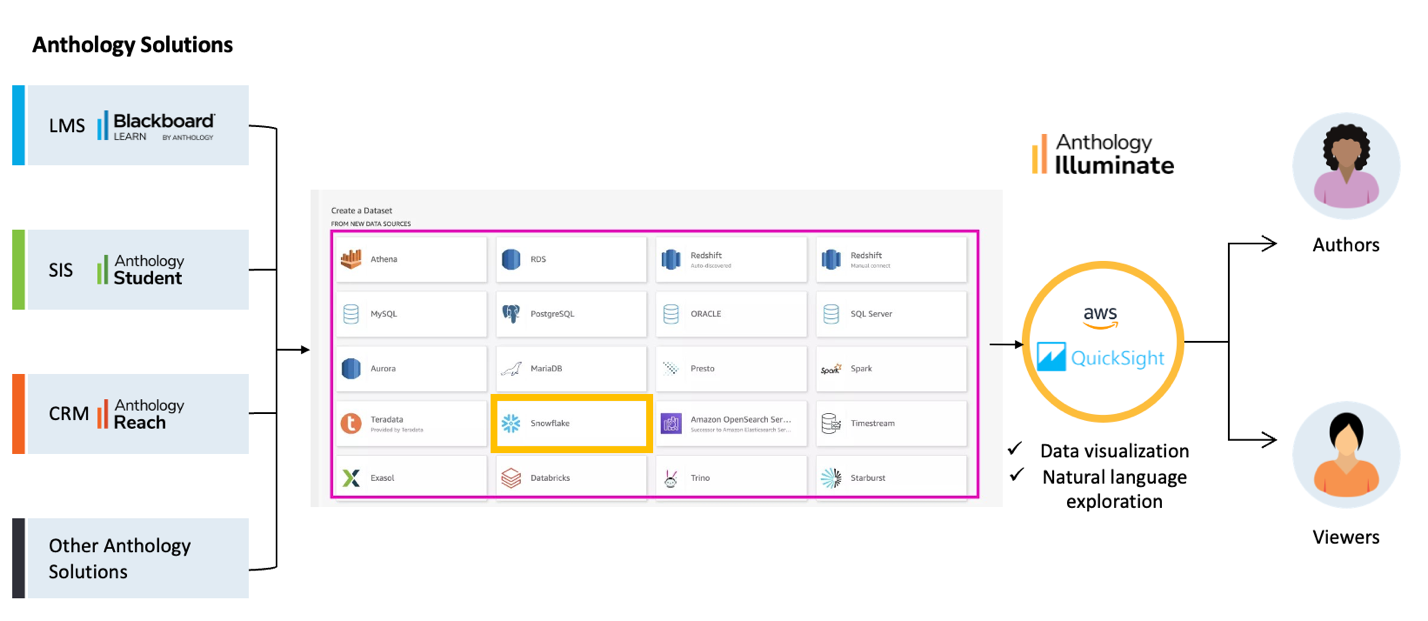Click 'Successor to Amazon Elasticsearch' subtitle
This screenshot has width=1428, height=621.
tap(741, 430)
